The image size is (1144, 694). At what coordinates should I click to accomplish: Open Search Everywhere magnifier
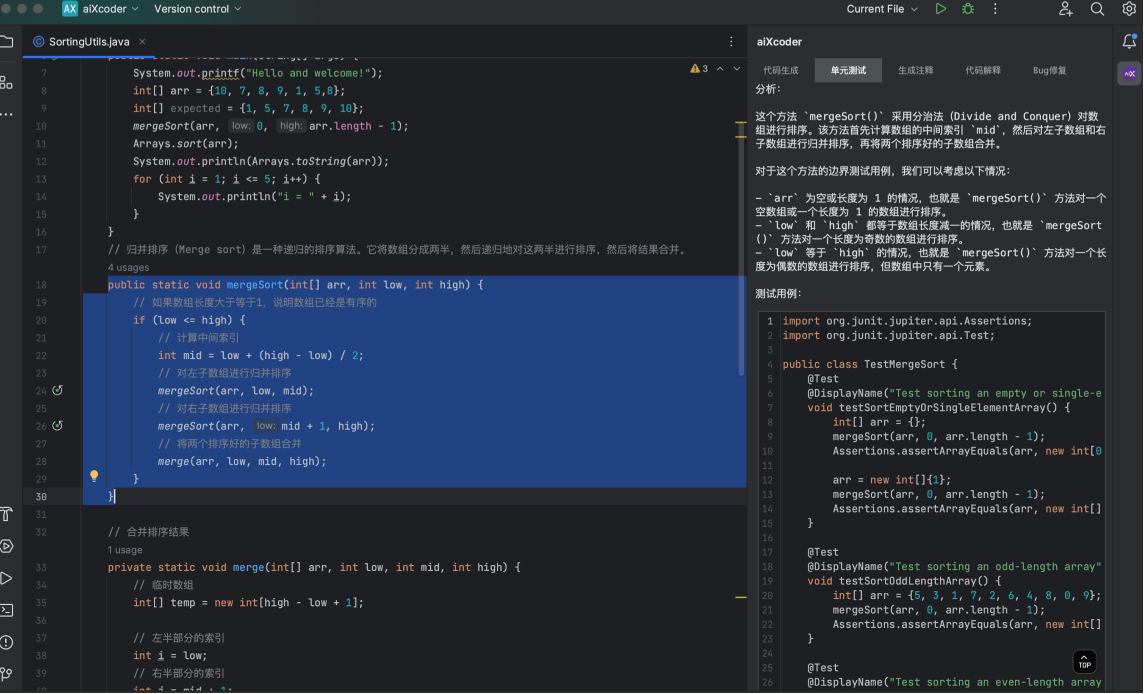coord(1097,9)
